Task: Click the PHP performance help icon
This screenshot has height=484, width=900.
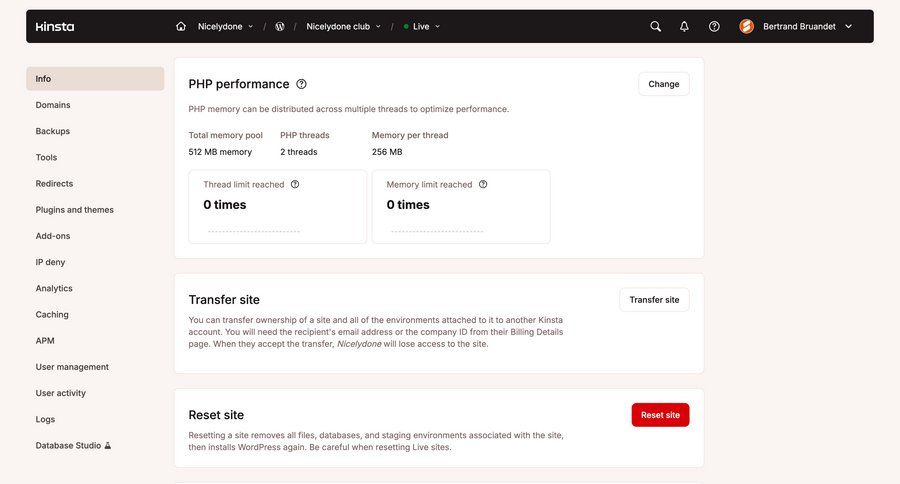Action: click(x=301, y=85)
